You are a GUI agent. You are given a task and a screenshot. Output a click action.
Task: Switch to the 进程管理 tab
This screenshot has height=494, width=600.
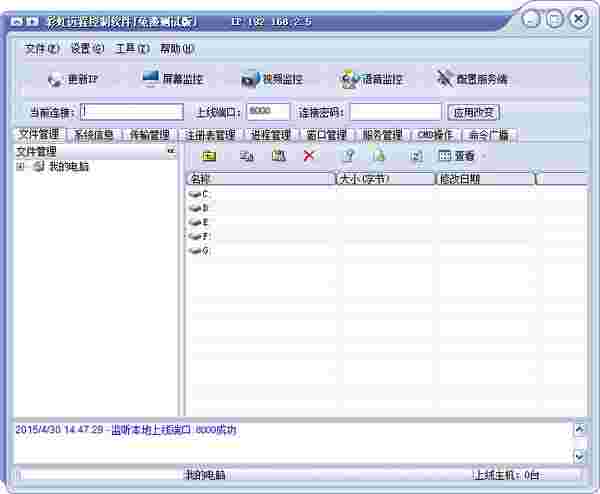(x=270, y=135)
